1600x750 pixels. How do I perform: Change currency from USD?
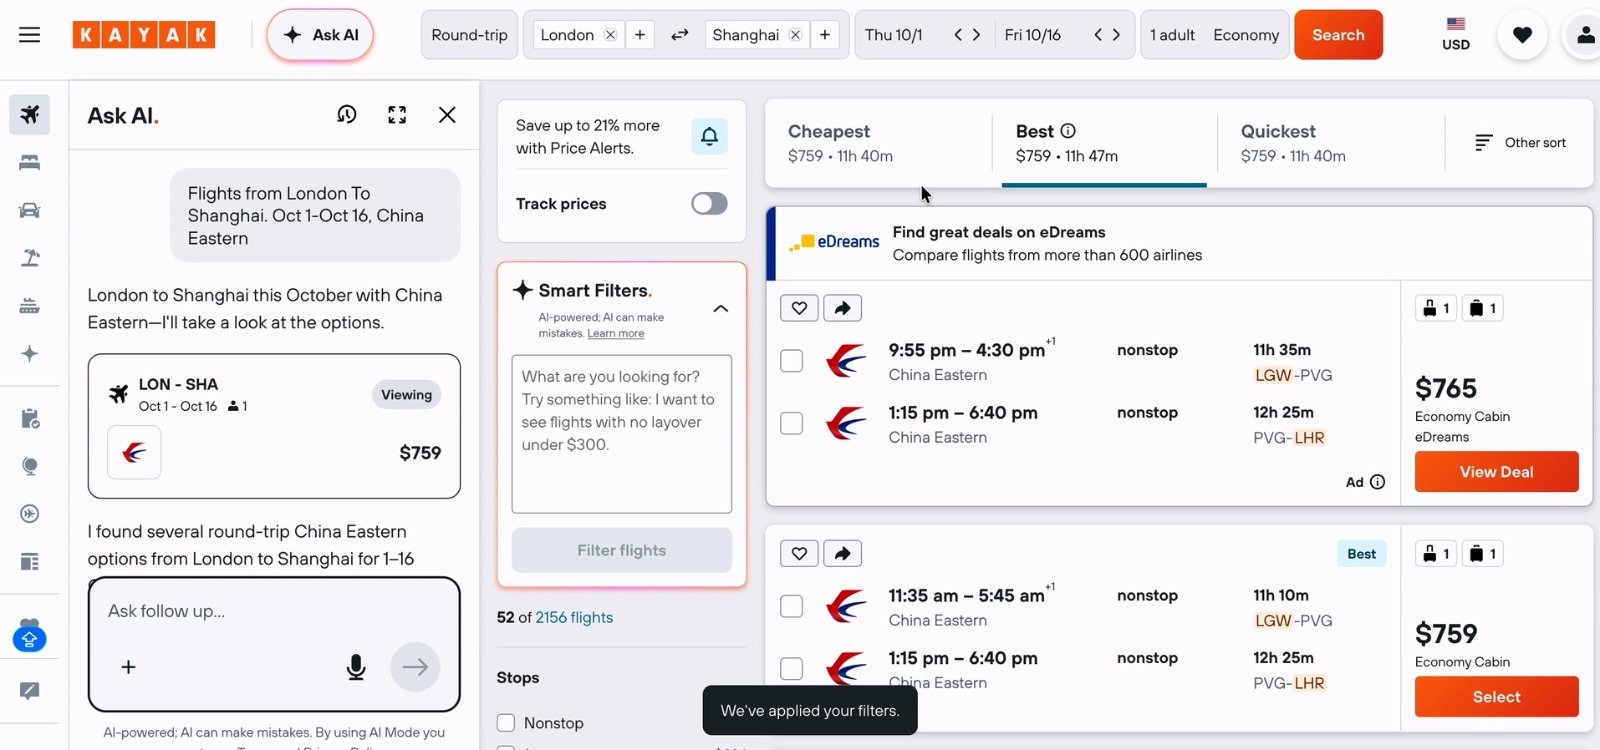click(x=1456, y=35)
